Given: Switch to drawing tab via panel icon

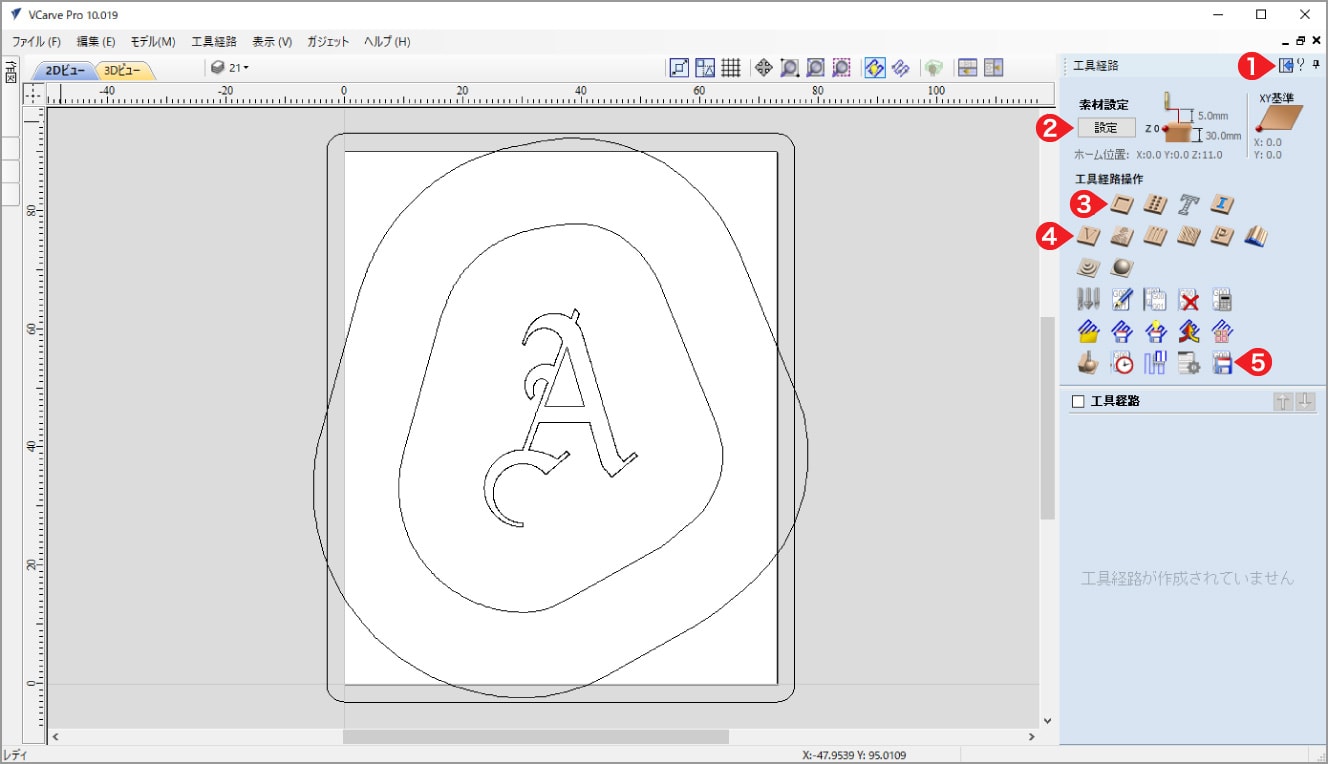Looking at the screenshot, I should (1287, 66).
